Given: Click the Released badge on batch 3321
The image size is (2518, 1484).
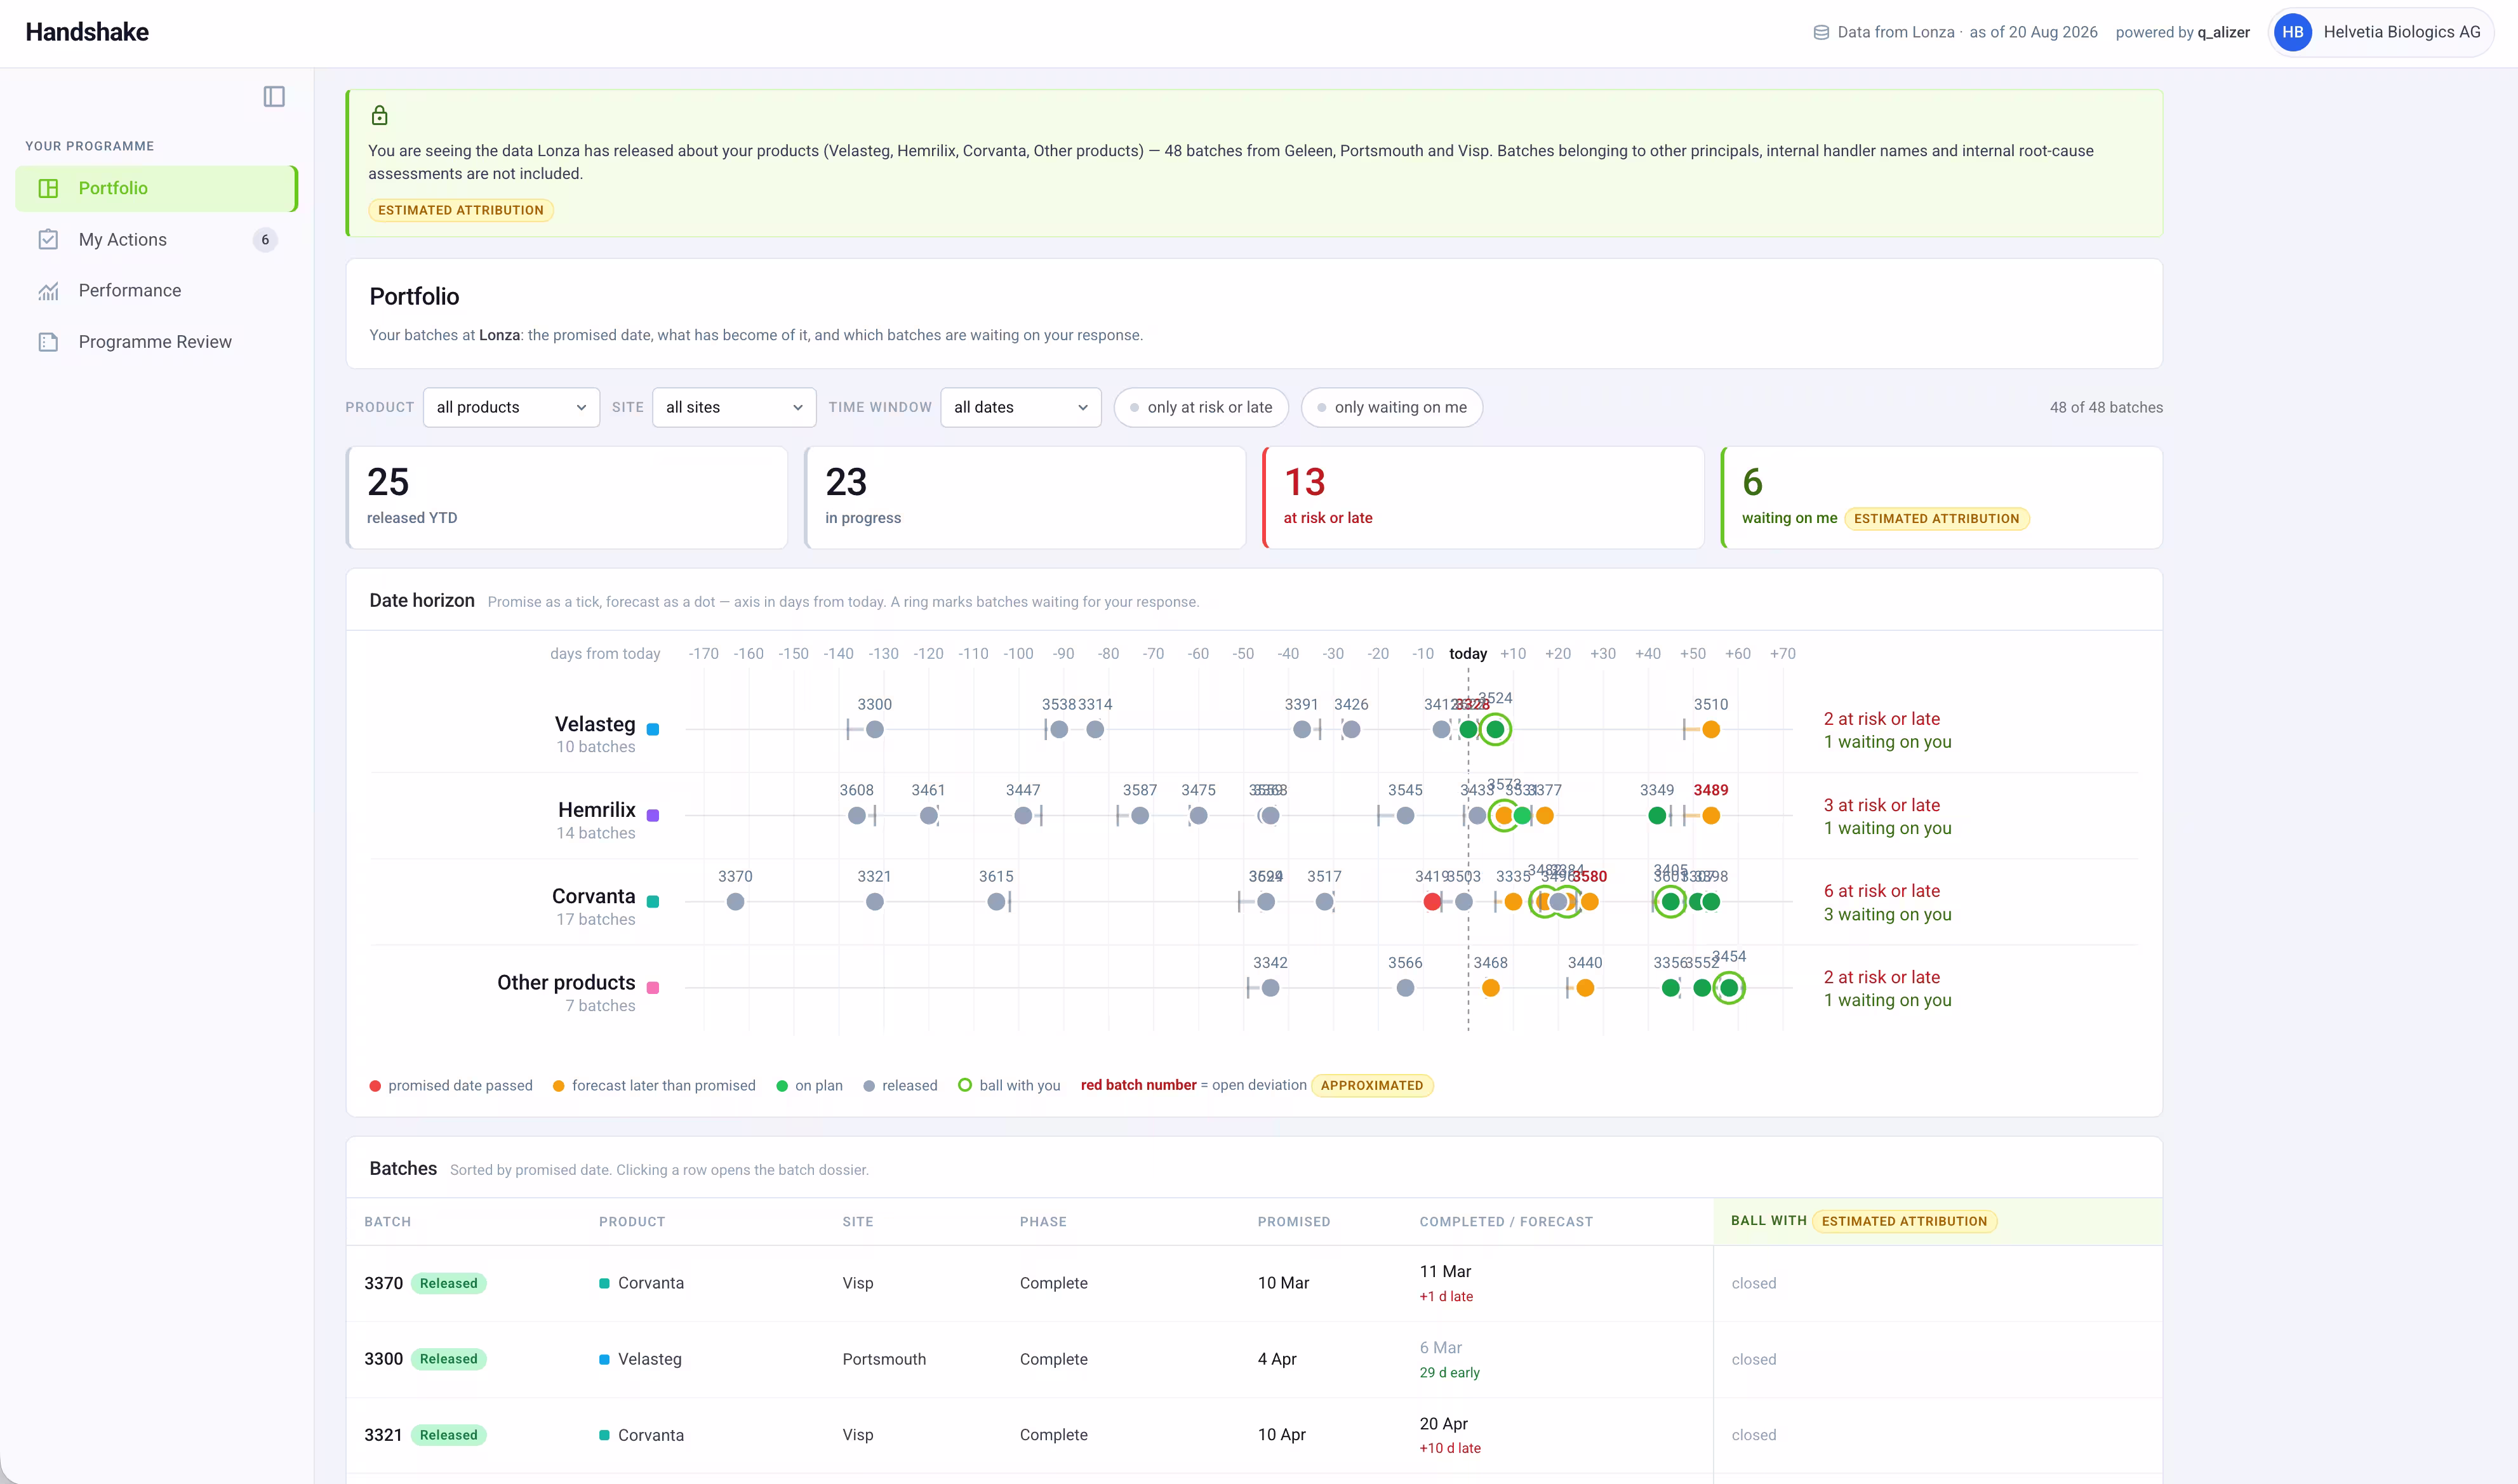Looking at the screenshot, I should click(x=448, y=1435).
